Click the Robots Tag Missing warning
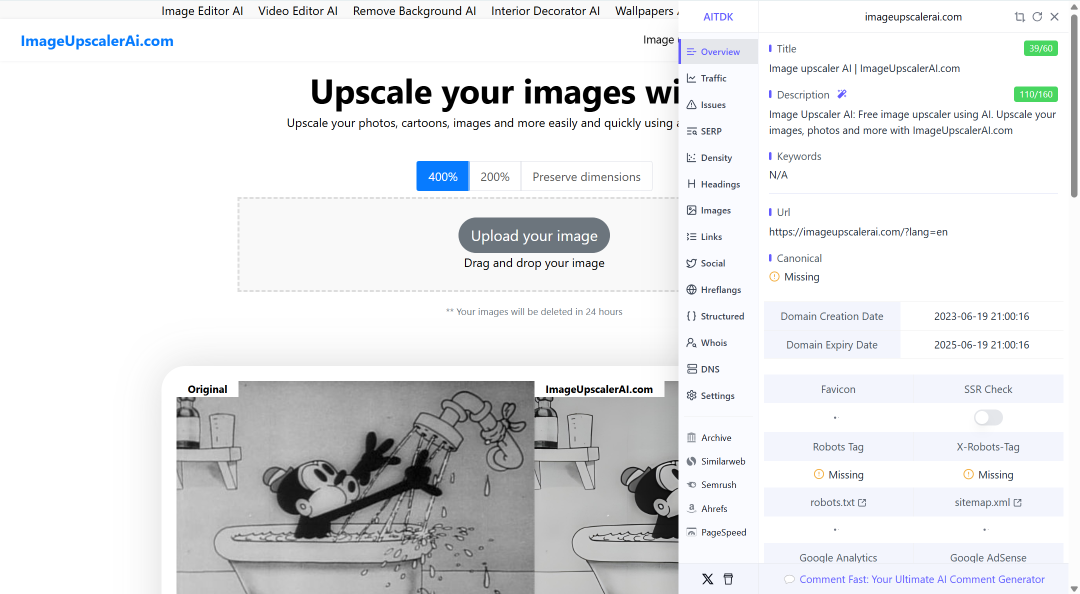The height and width of the screenshot is (594, 1080). click(x=838, y=475)
